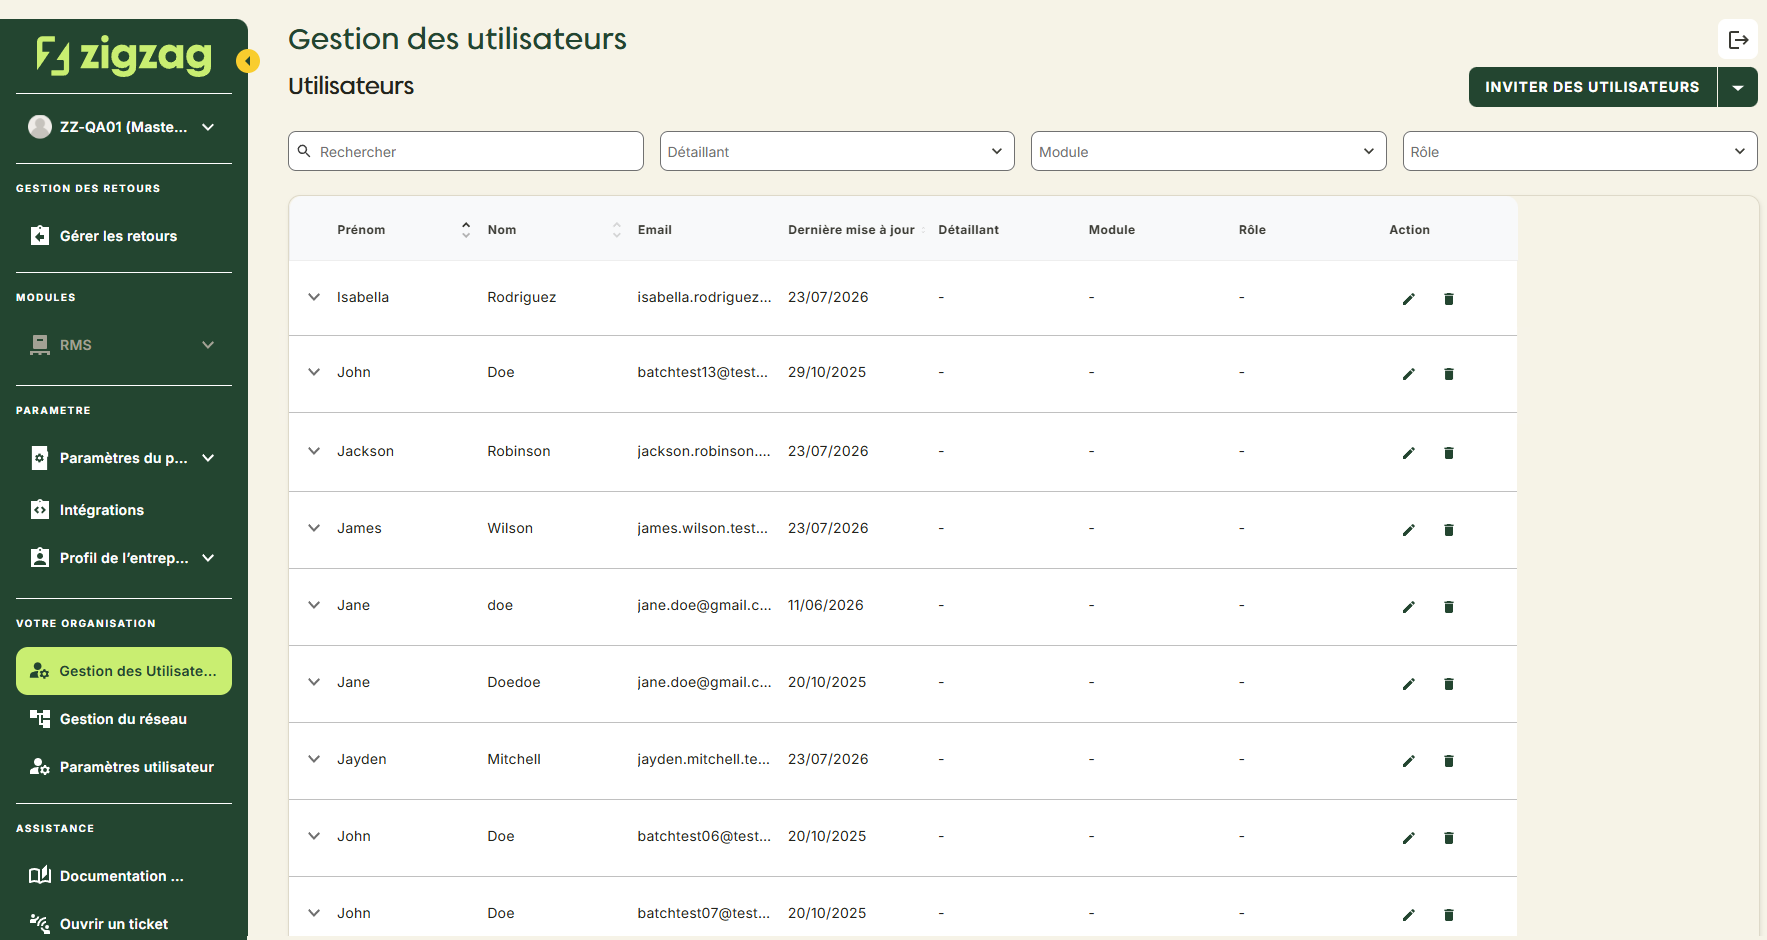Screen dimensions: 1767x940
Task: Expand the Isabella Rodriguez row details
Action: pyautogui.click(x=314, y=297)
